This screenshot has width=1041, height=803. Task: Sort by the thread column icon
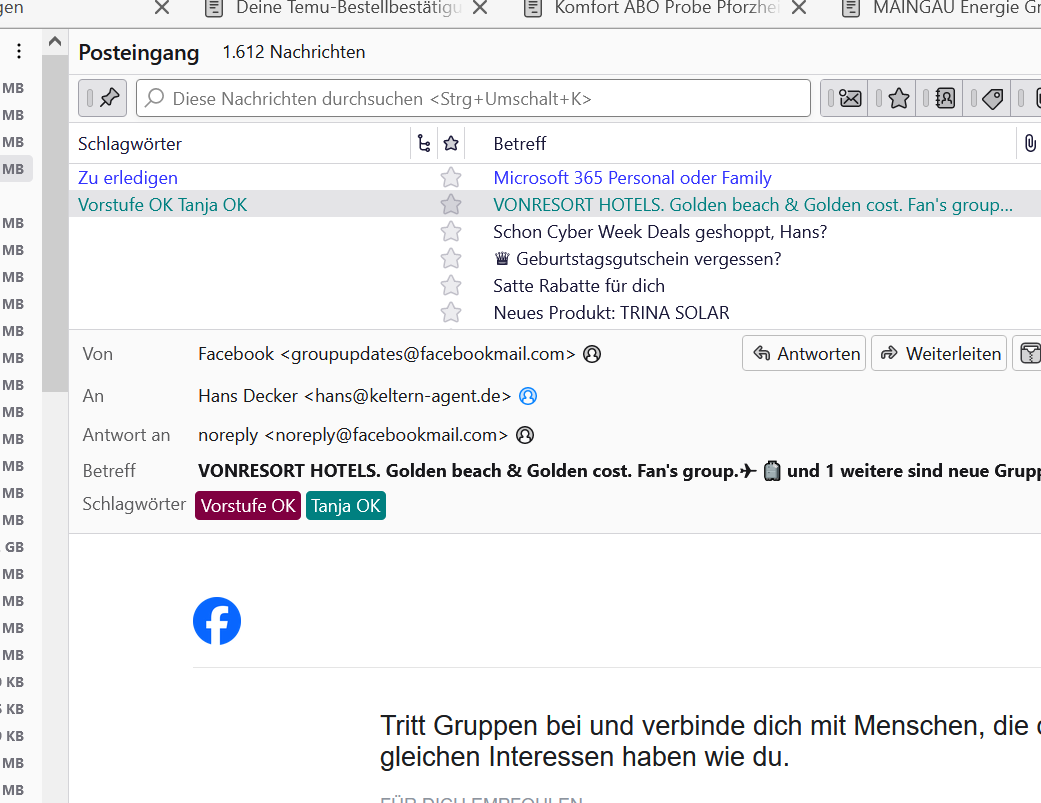[x=424, y=144]
